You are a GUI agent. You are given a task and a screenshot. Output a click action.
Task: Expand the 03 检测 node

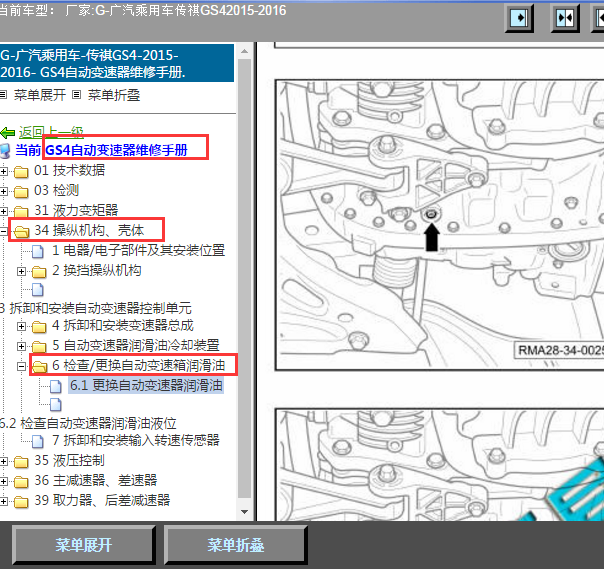(3, 191)
